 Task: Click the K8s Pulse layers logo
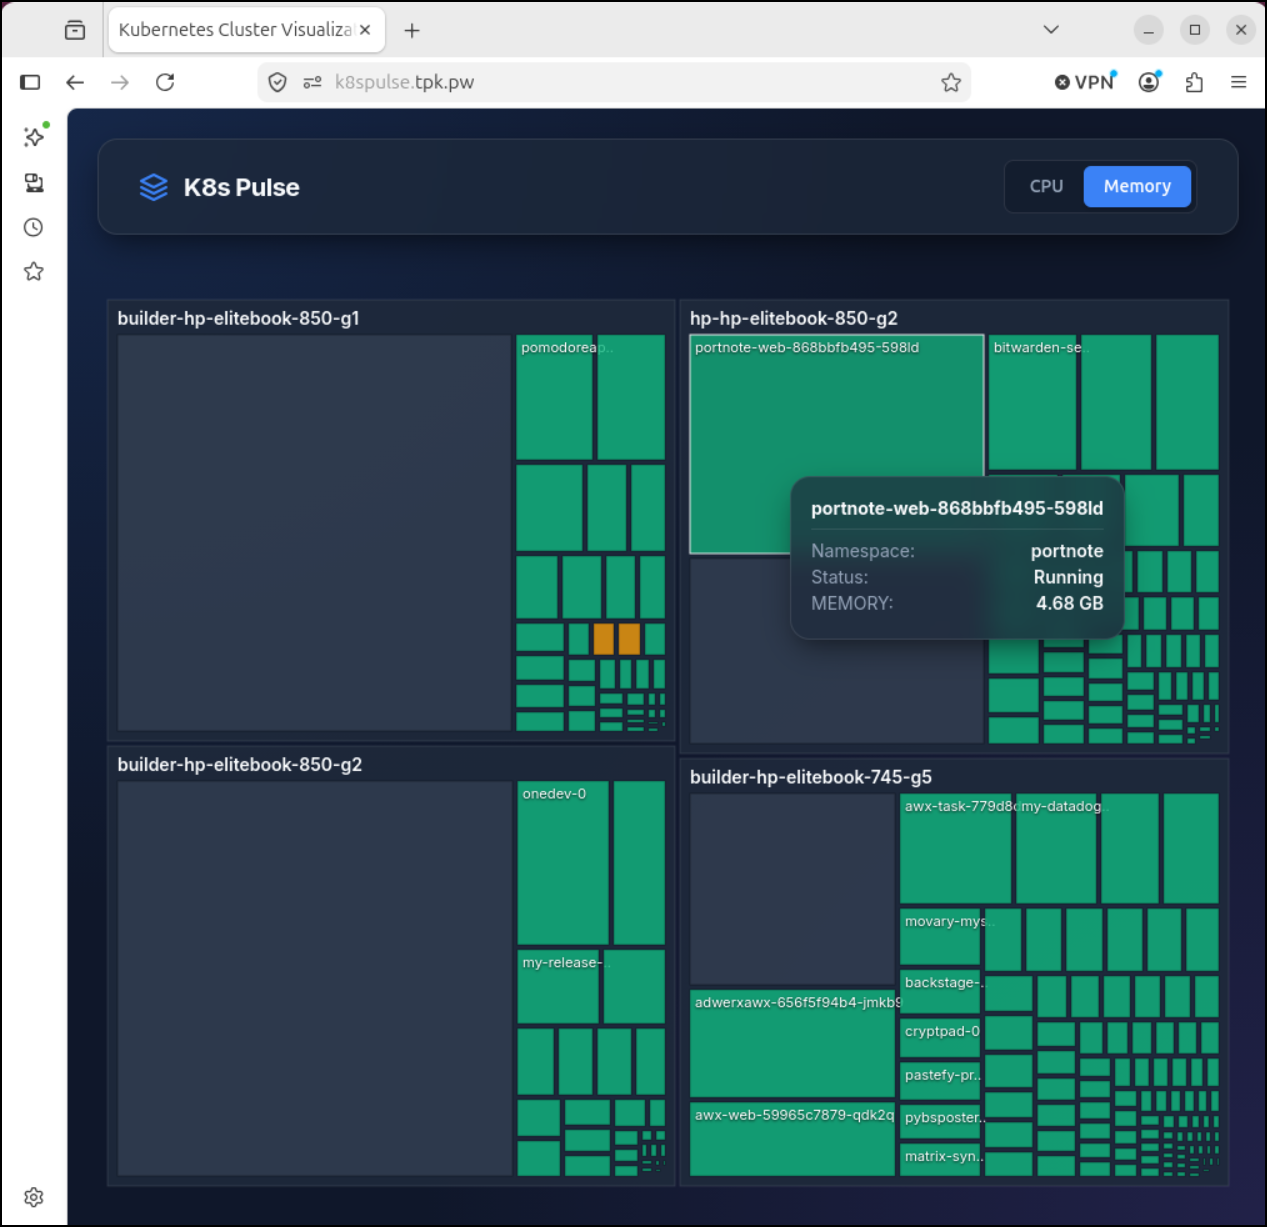tap(153, 187)
